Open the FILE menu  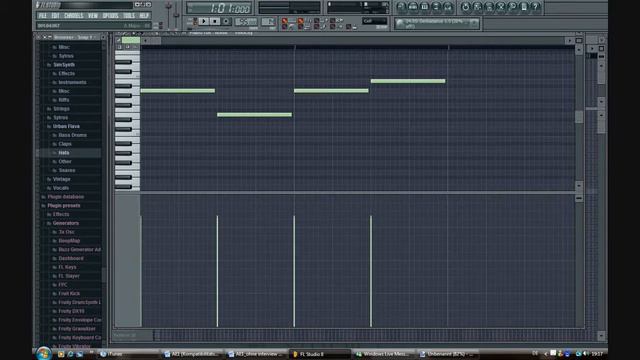click(42, 16)
